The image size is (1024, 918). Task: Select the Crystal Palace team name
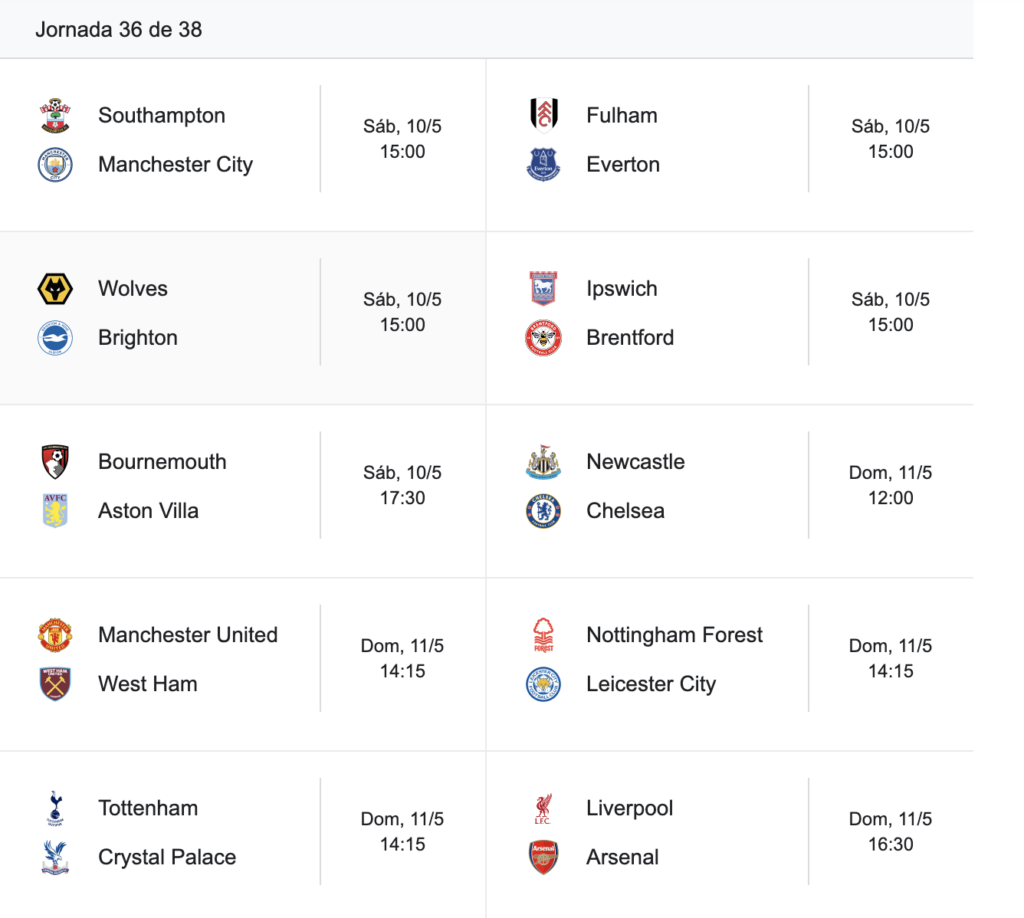coord(167,857)
